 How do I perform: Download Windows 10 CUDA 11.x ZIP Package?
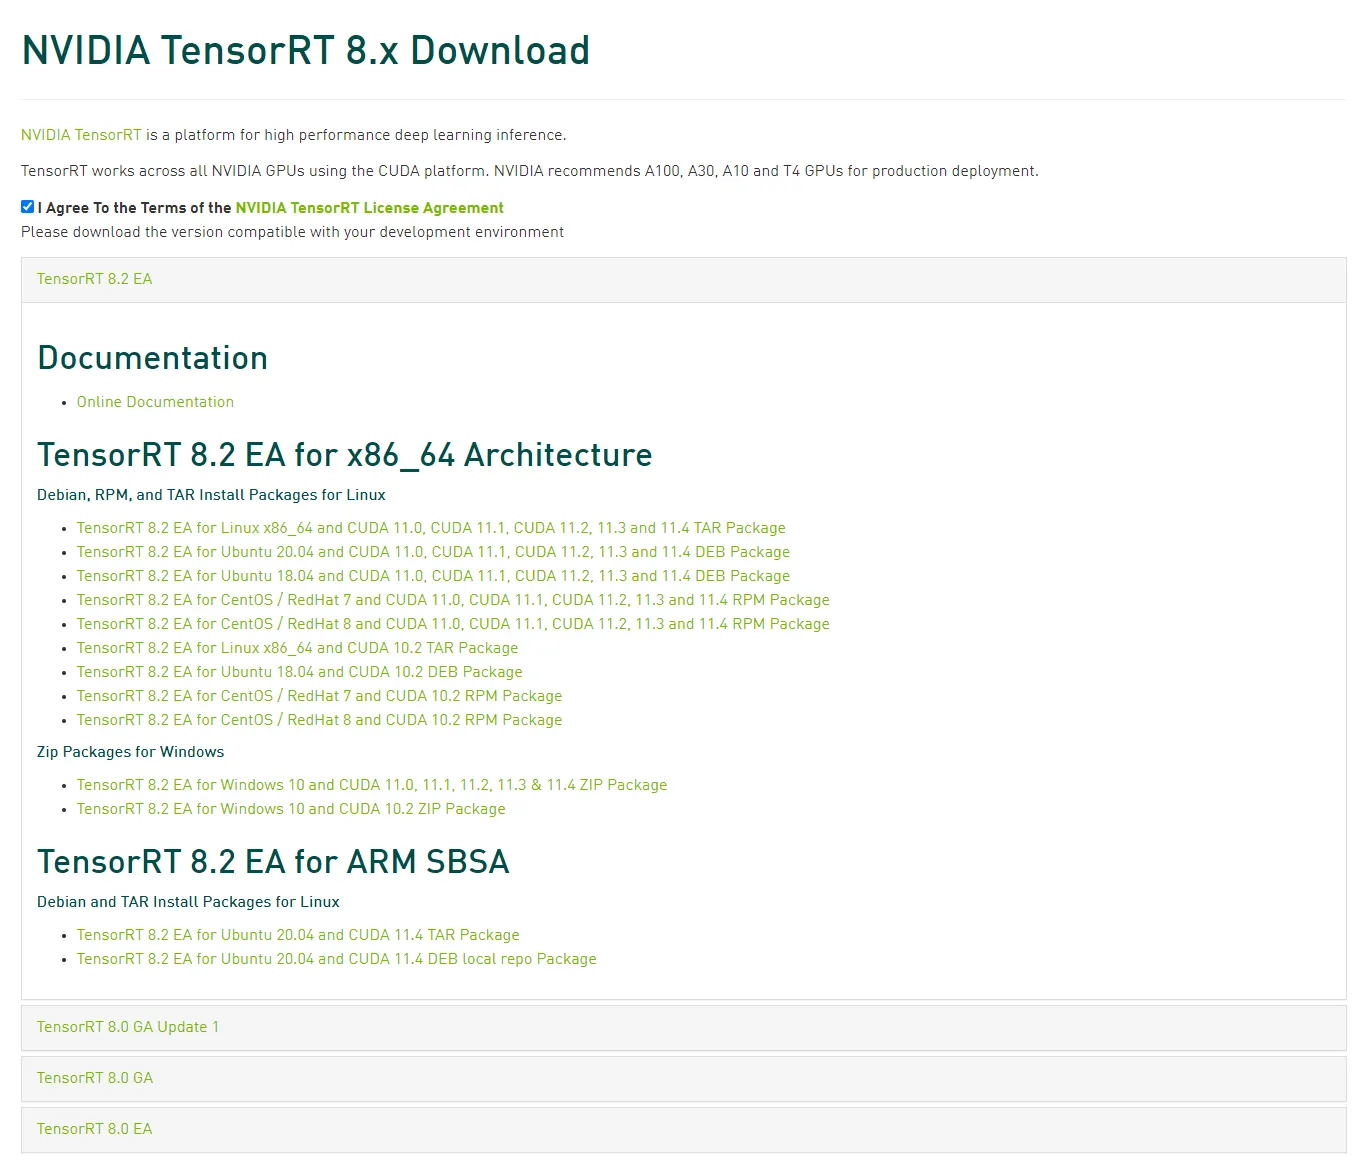[x=372, y=785]
